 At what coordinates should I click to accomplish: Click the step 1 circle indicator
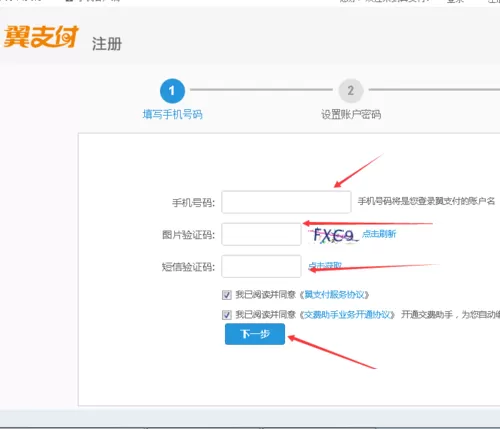[x=172, y=91]
